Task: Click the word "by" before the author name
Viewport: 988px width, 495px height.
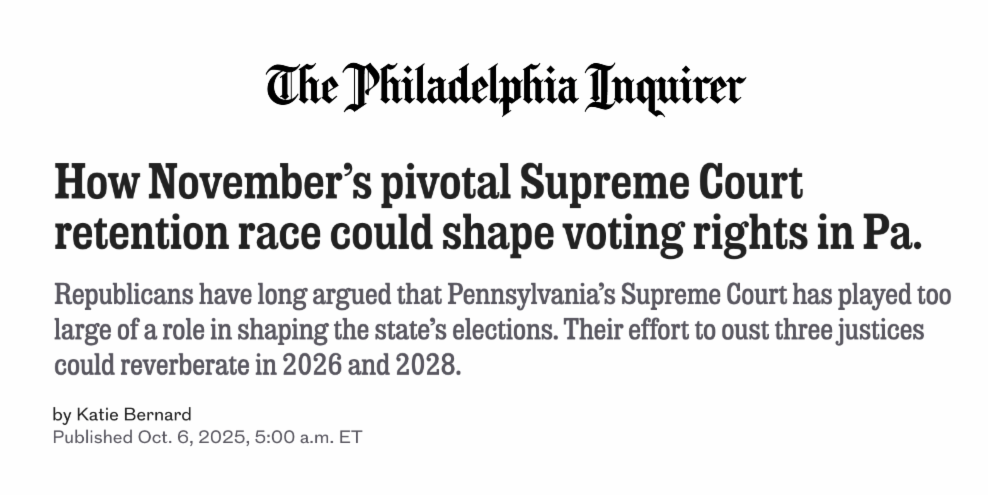Action: [x=62, y=415]
